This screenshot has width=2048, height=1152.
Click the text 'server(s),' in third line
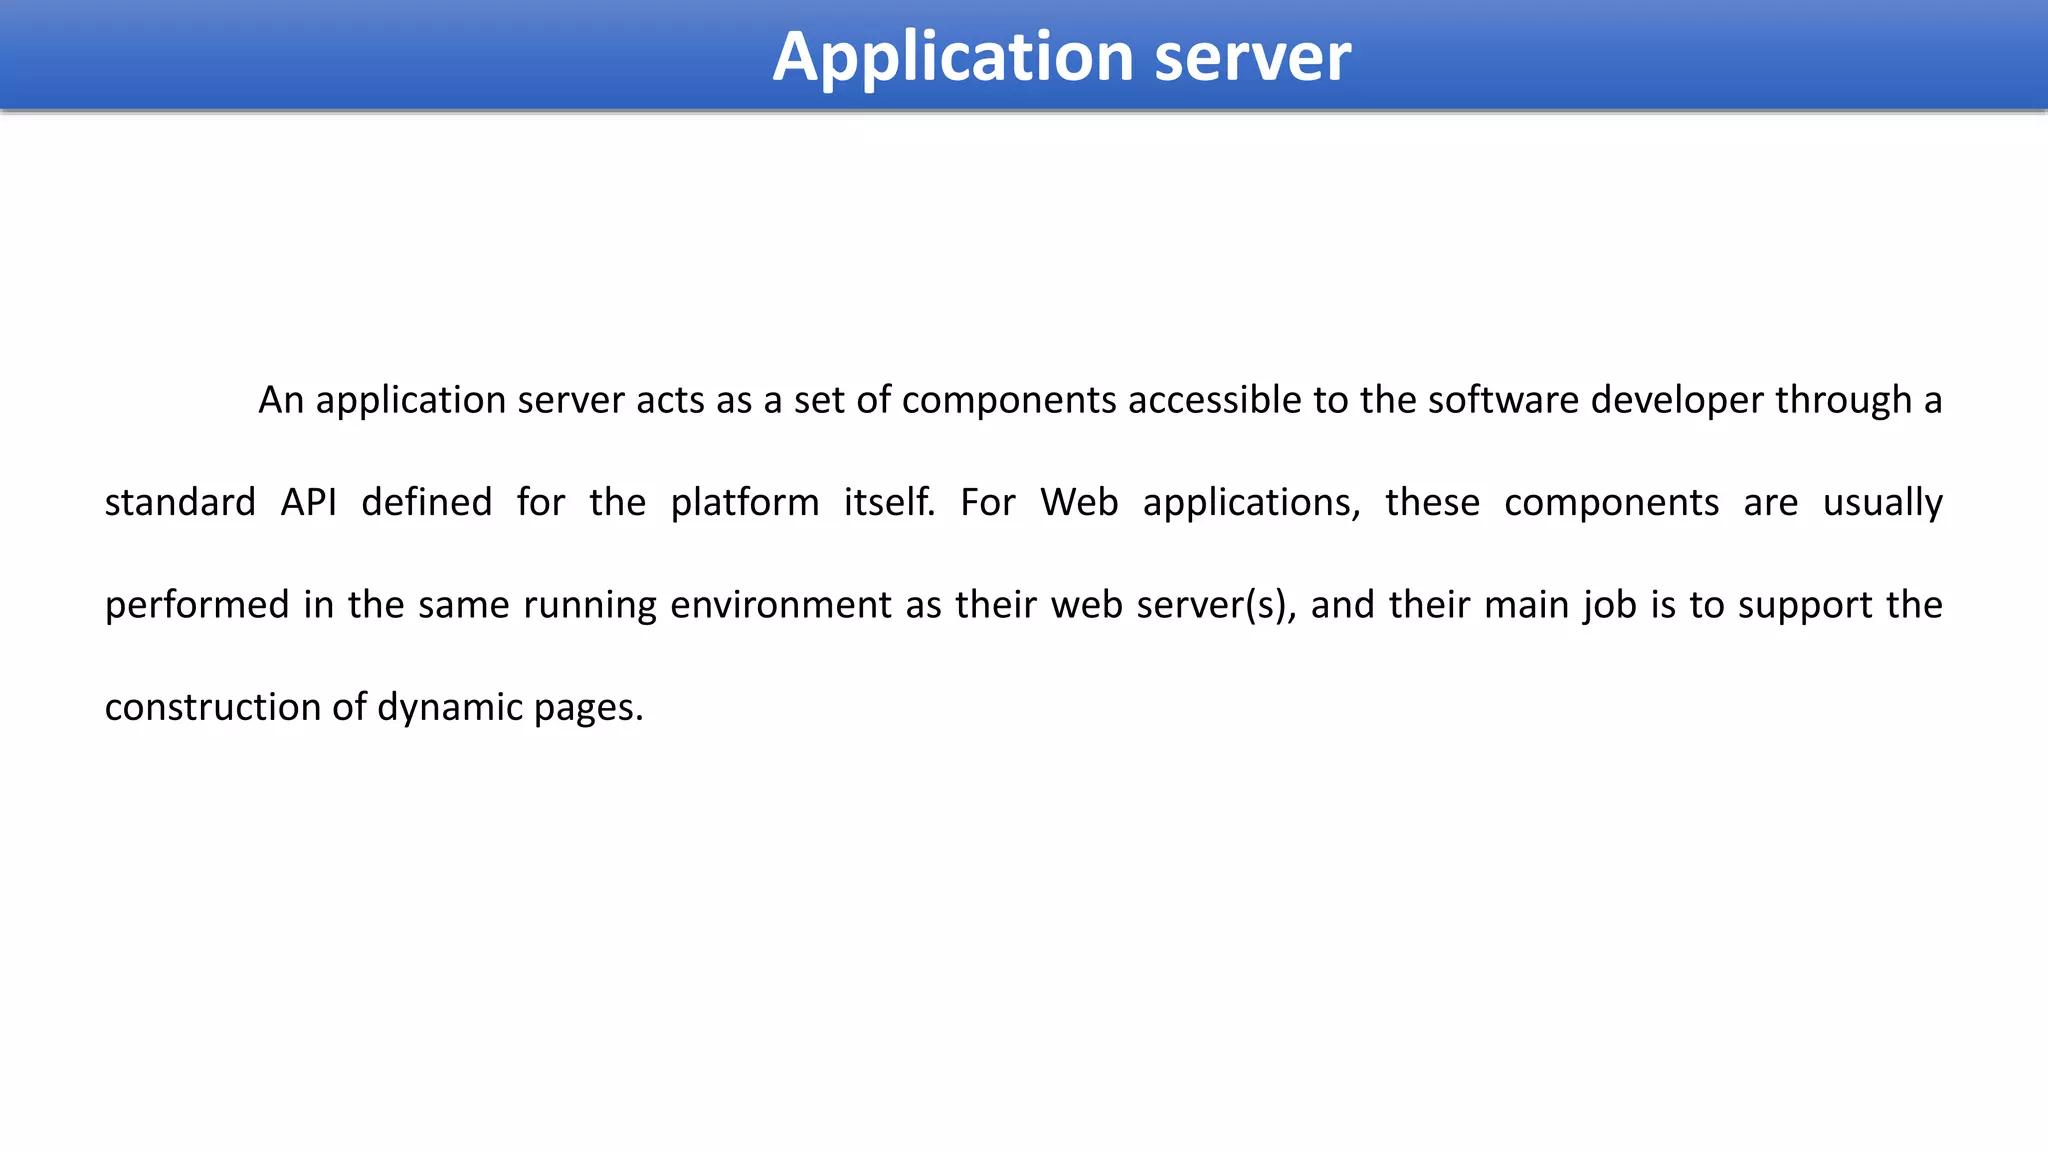click(1216, 605)
